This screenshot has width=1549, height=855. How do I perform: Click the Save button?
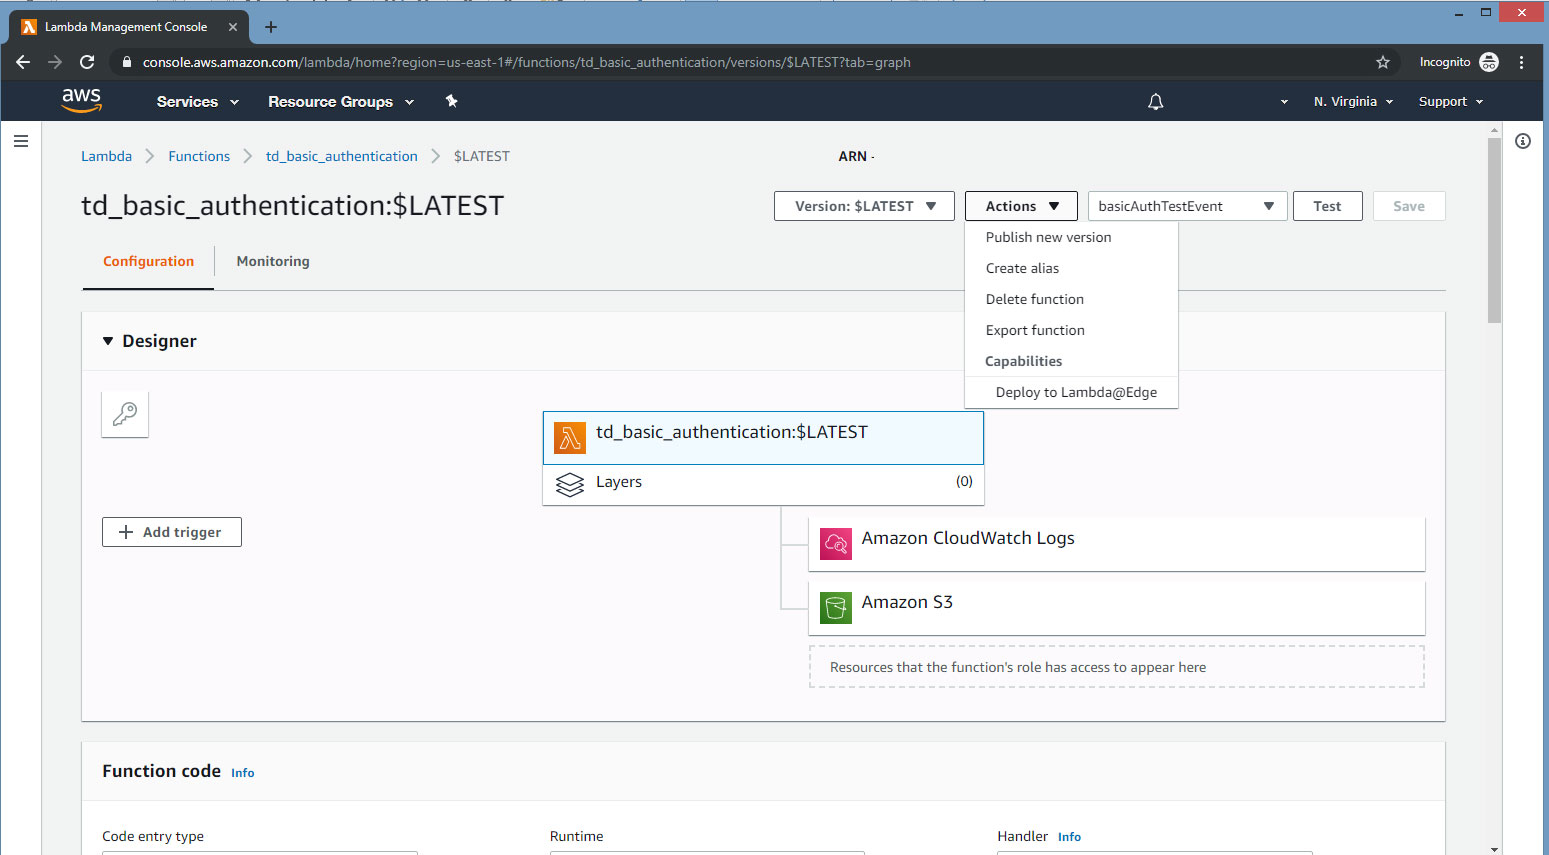point(1409,206)
